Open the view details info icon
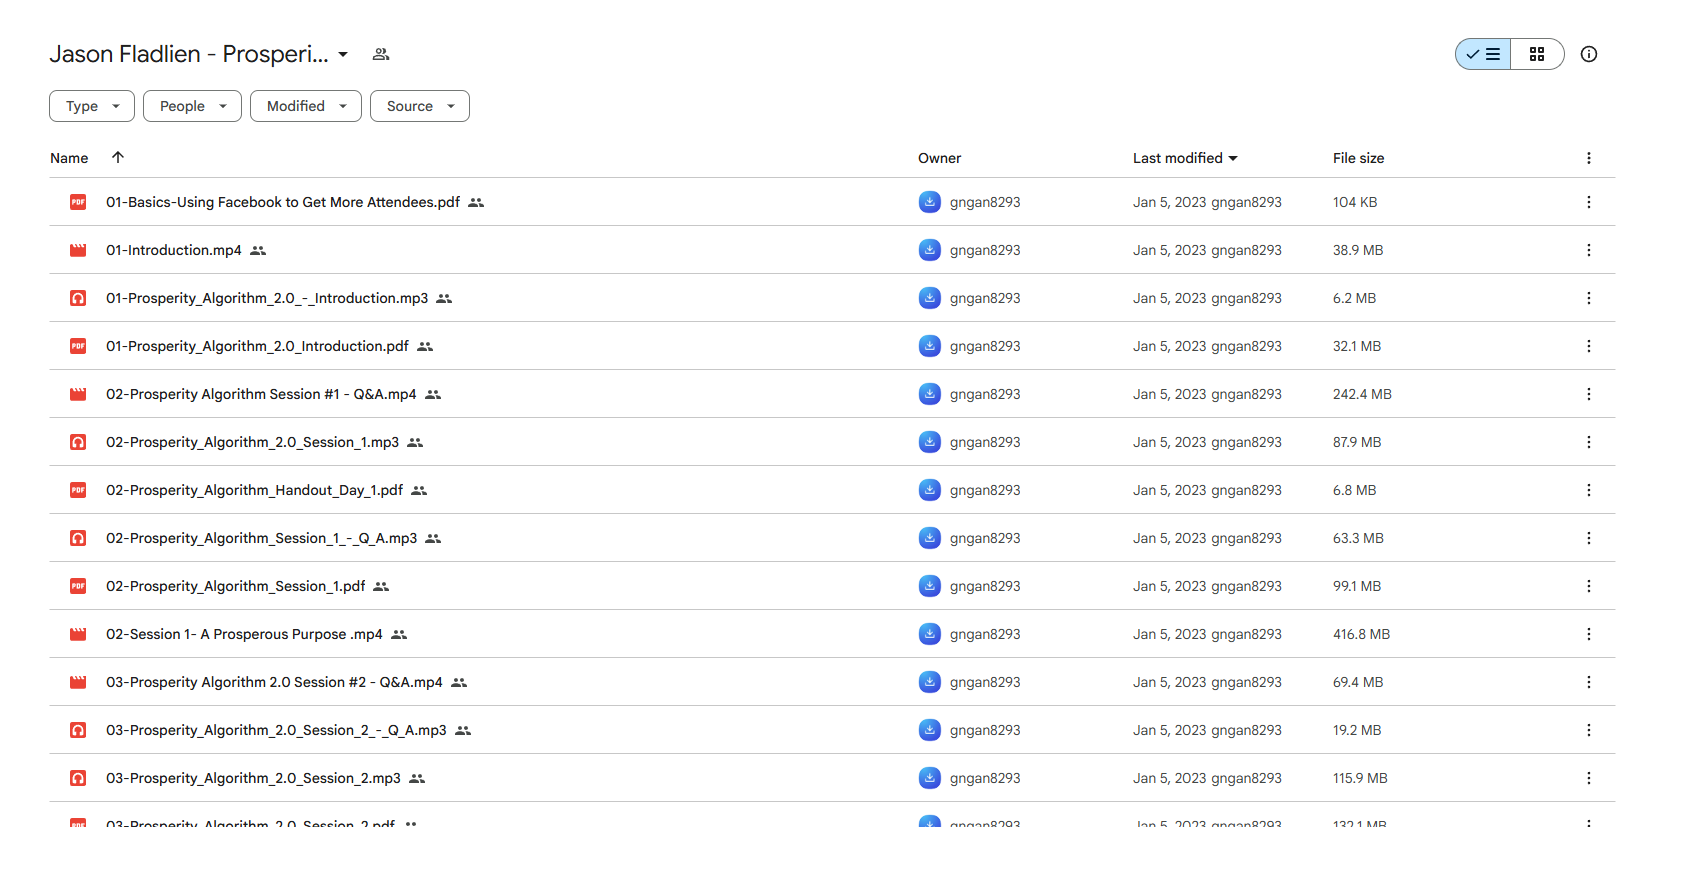1684x882 pixels. coord(1589,54)
